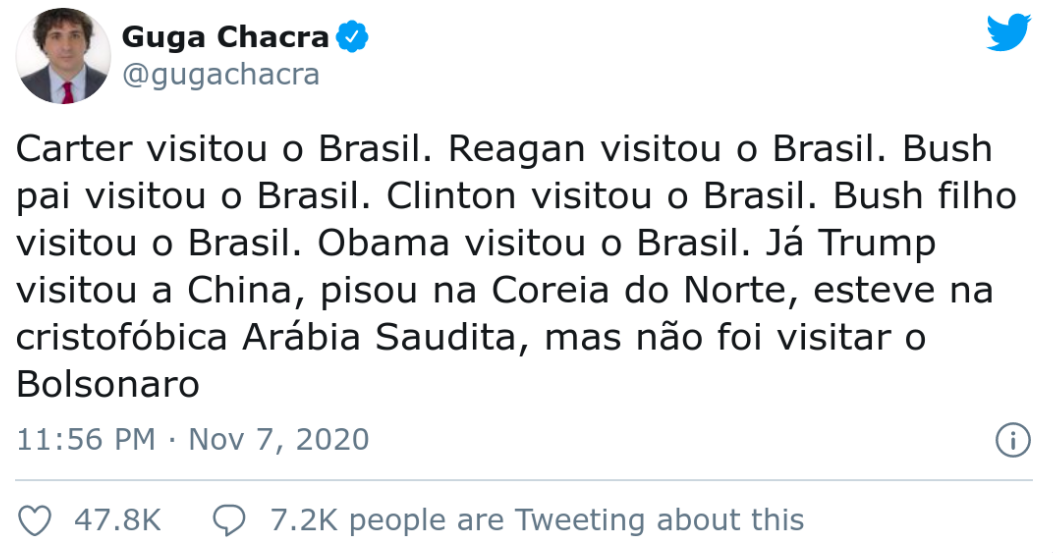Open the @gugachacra handle link
This screenshot has height=553, width=1053.
tap(221, 74)
